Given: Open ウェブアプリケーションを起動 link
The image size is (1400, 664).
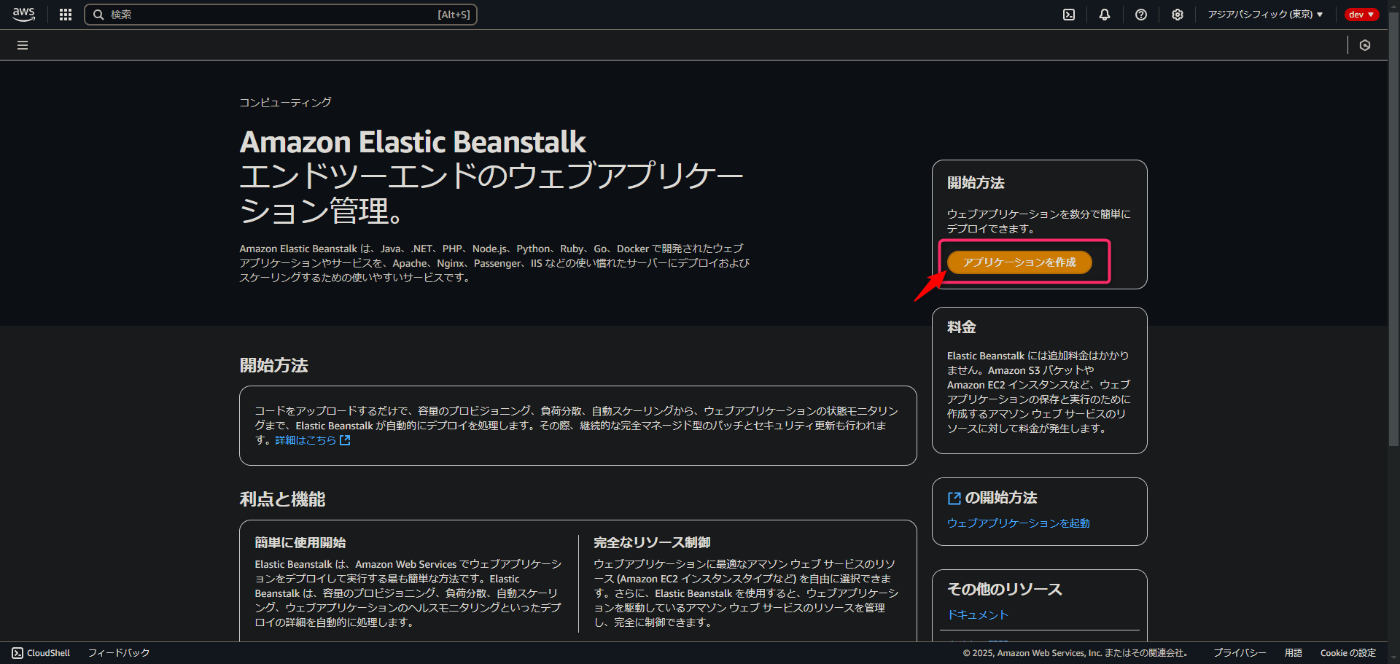Looking at the screenshot, I should tap(1018, 523).
